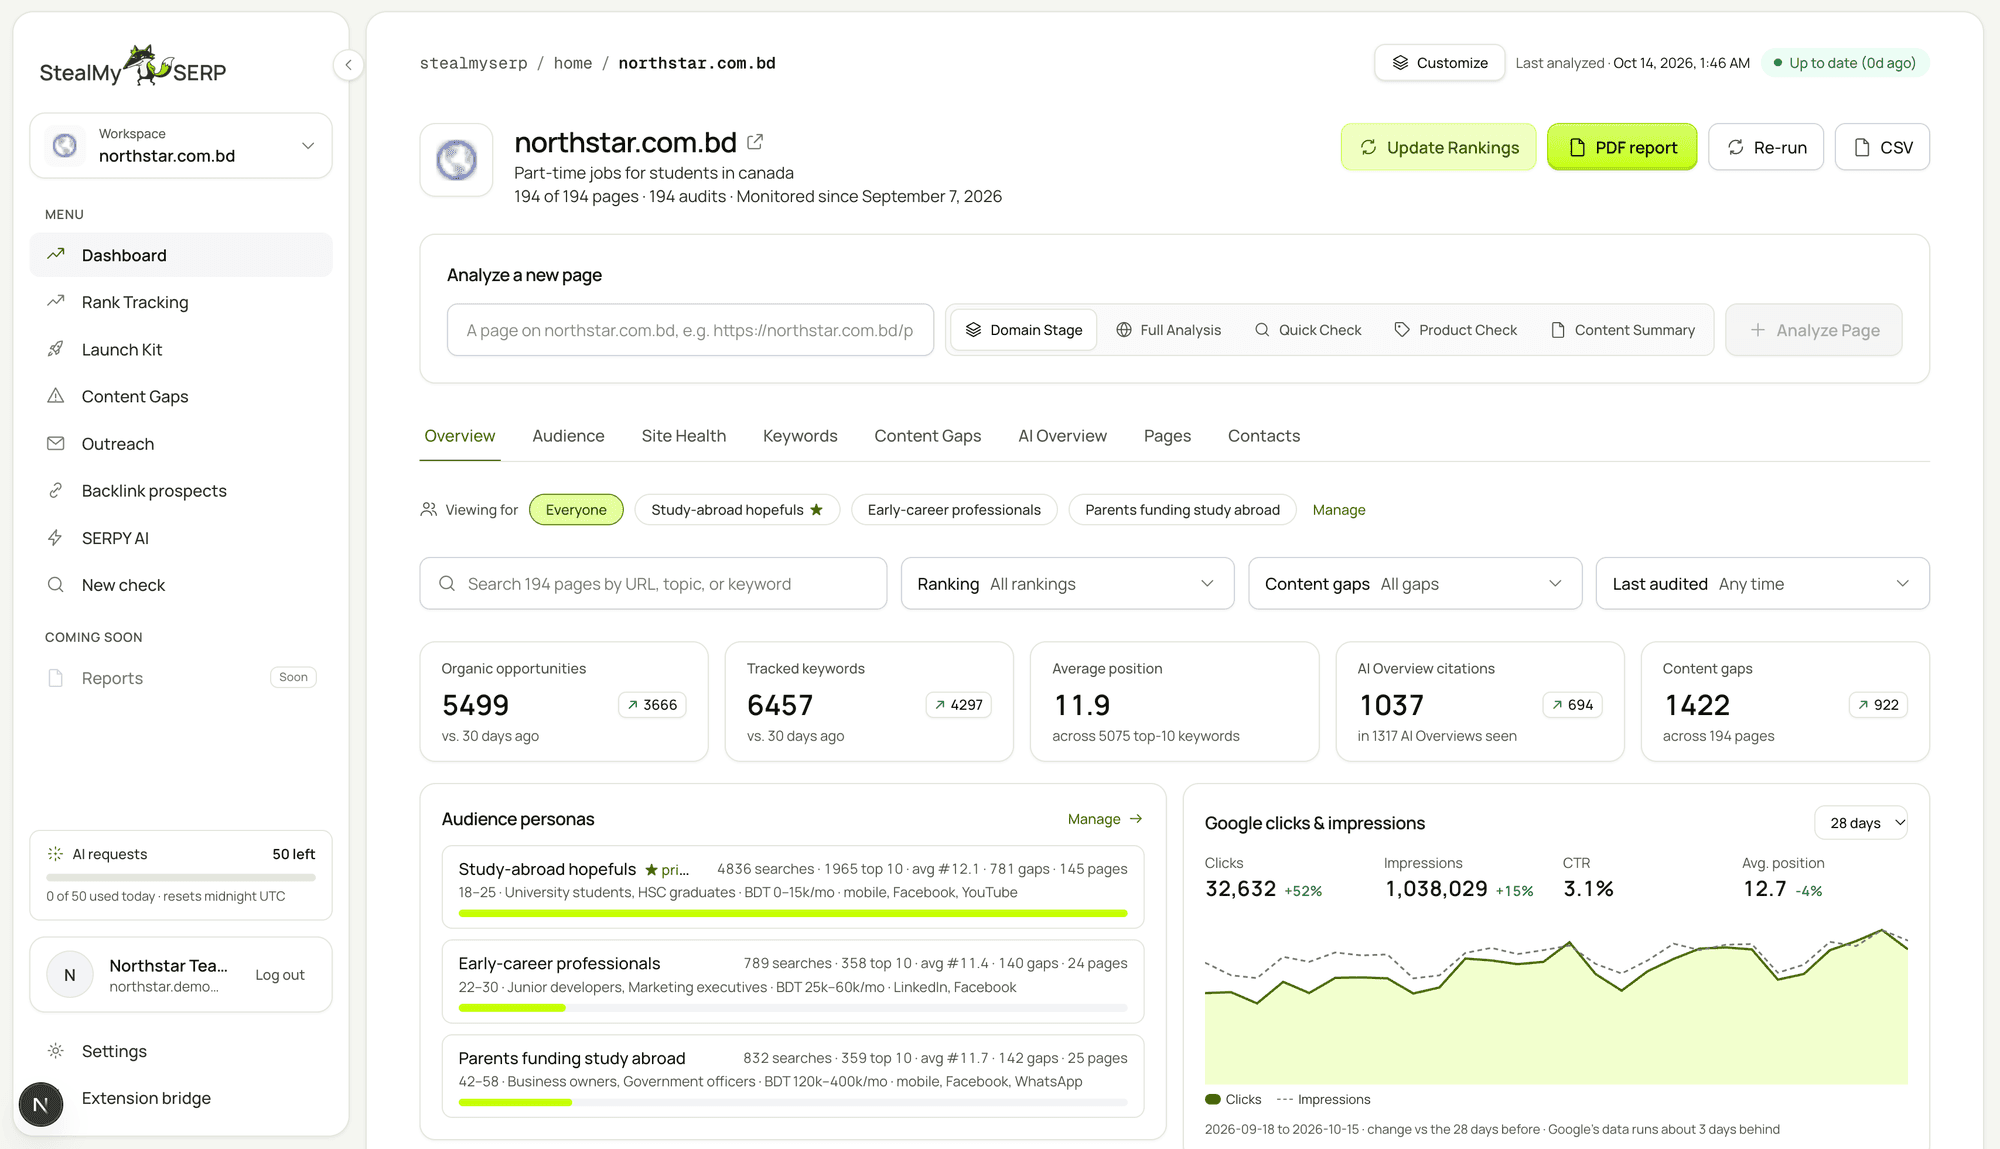Click the Viewing for people icon
The image size is (2000, 1149).
pyautogui.click(x=429, y=510)
